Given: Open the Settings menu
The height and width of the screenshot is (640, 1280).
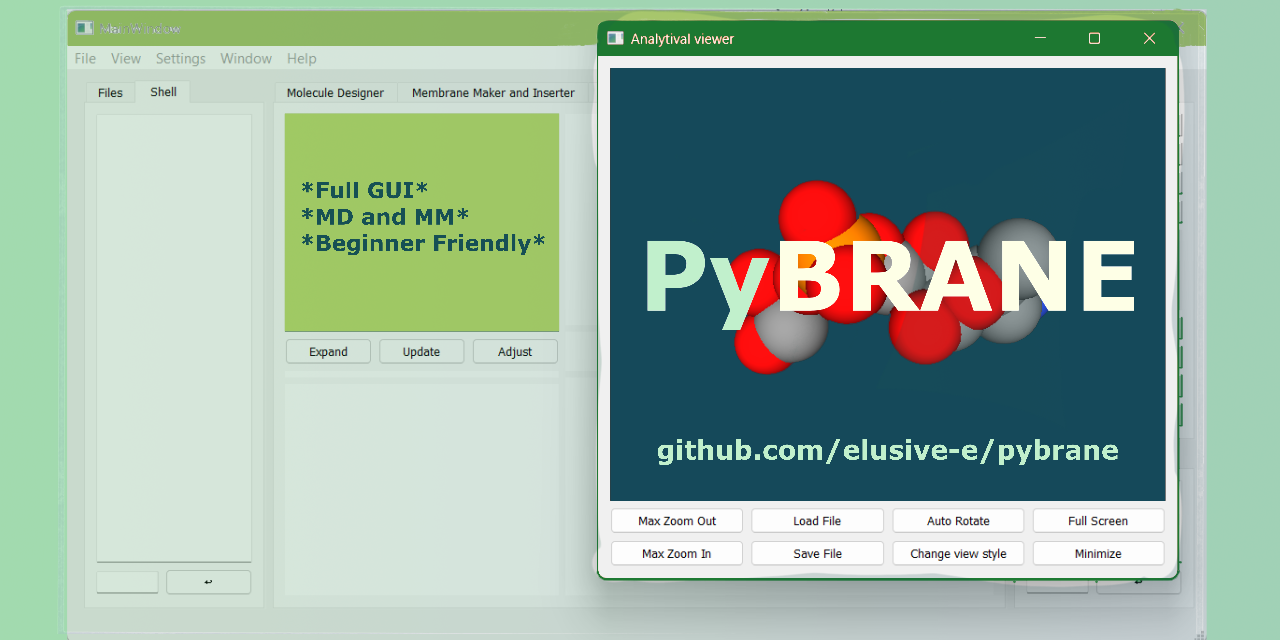Looking at the screenshot, I should [181, 59].
